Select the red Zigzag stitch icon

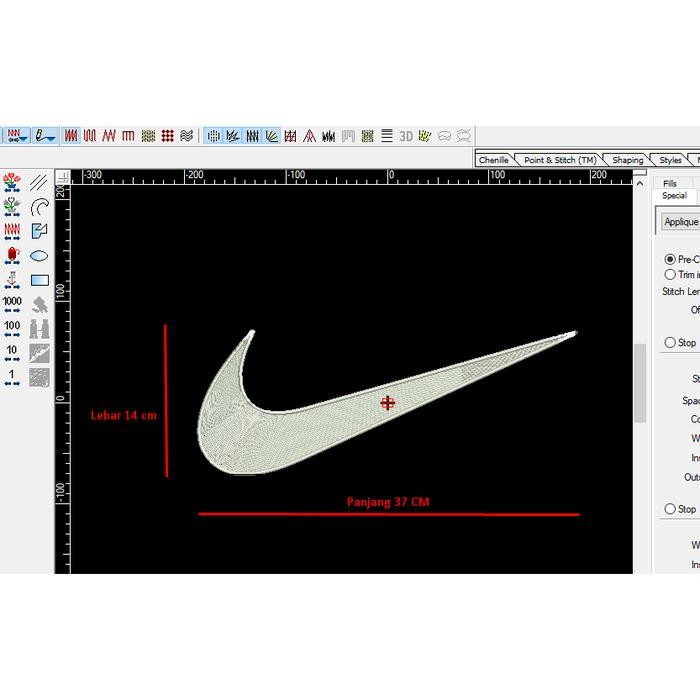(x=109, y=136)
